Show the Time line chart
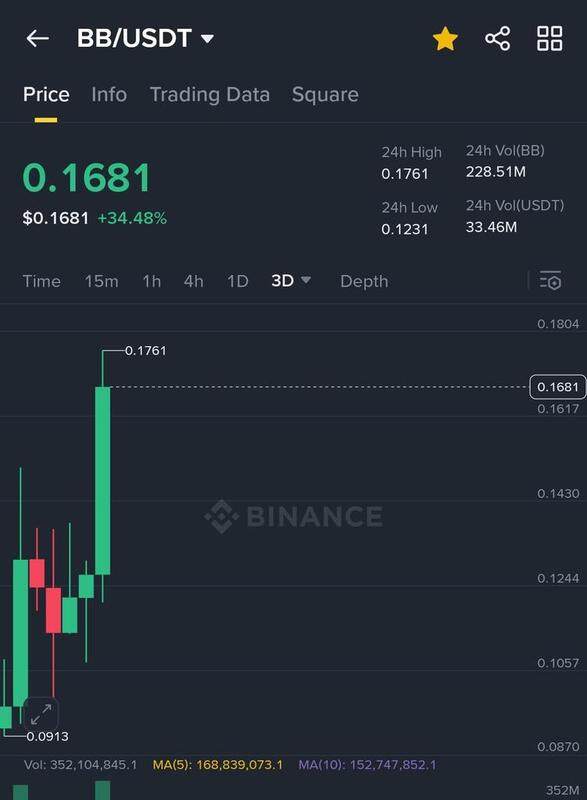This screenshot has height=800, width=587. [41, 281]
